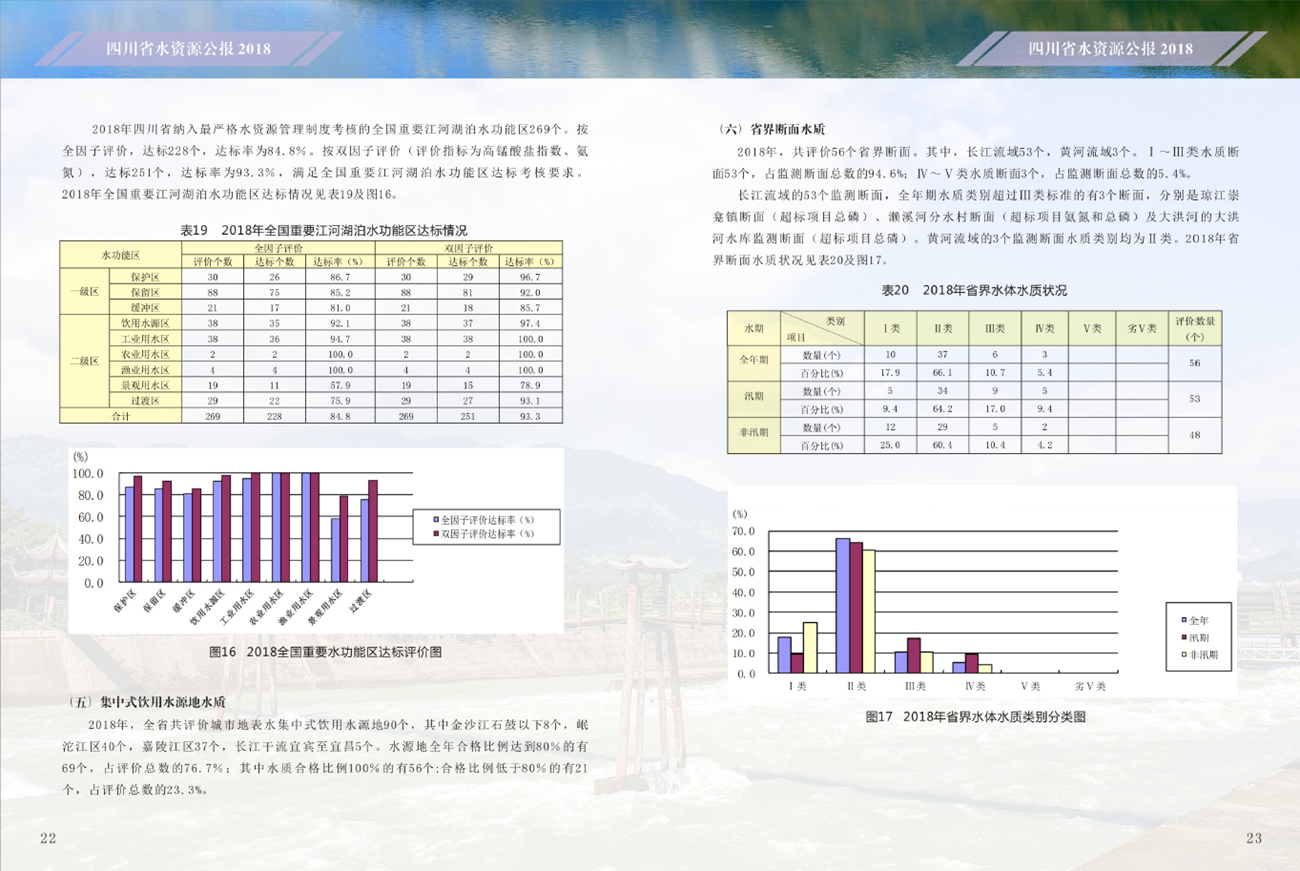The width and height of the screenshot is (1300, 871).
Task: Click the 汛期 row label in 表20
Action: (x=753, y=399)
